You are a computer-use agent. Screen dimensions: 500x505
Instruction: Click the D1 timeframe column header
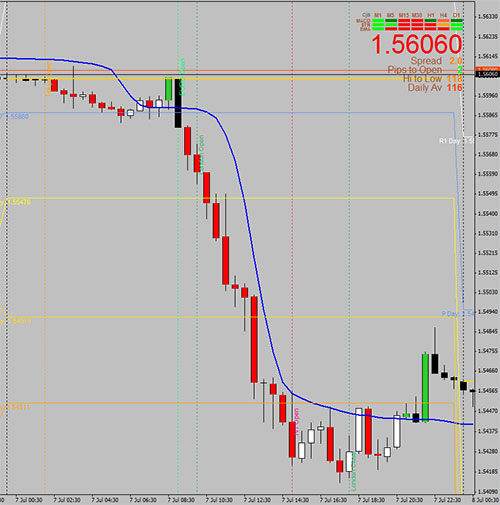coord(456,15)
